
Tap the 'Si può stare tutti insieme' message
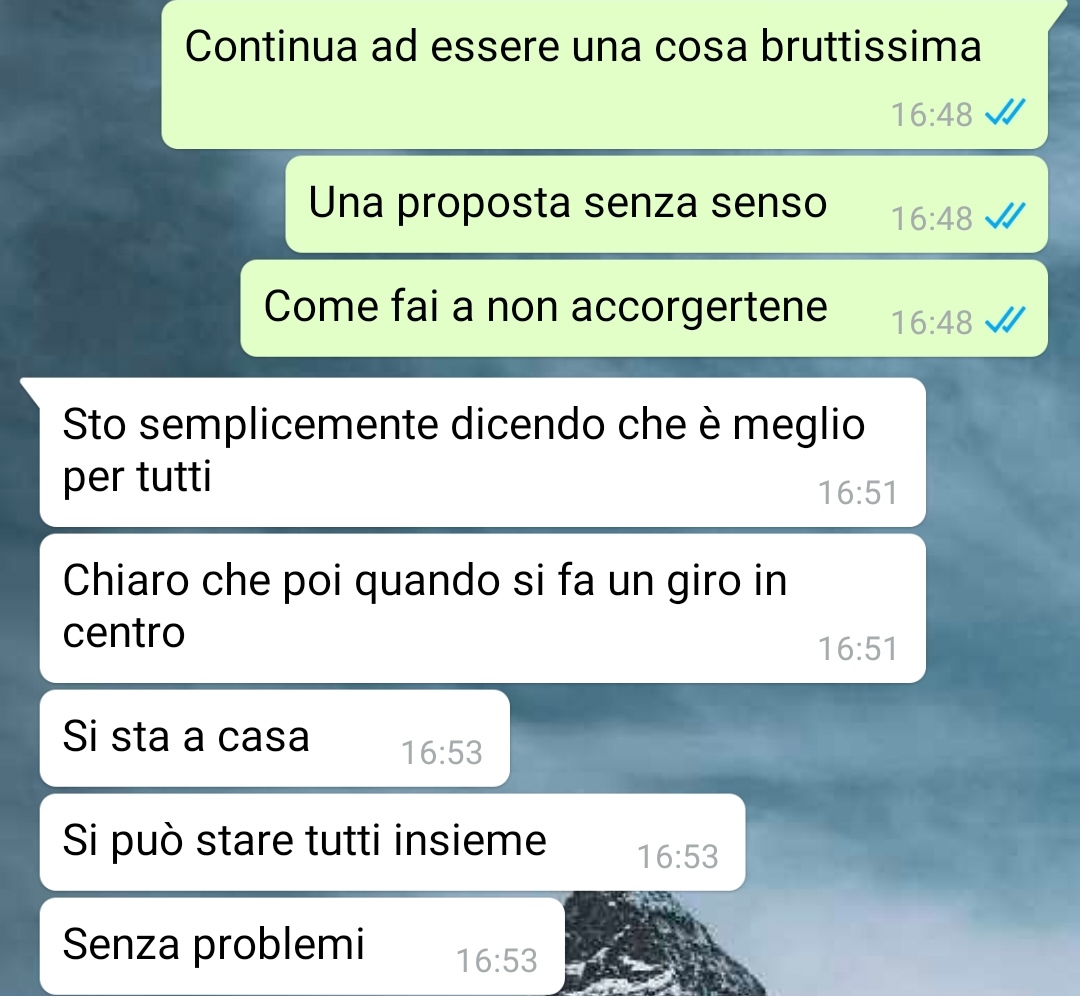point(393,842)
